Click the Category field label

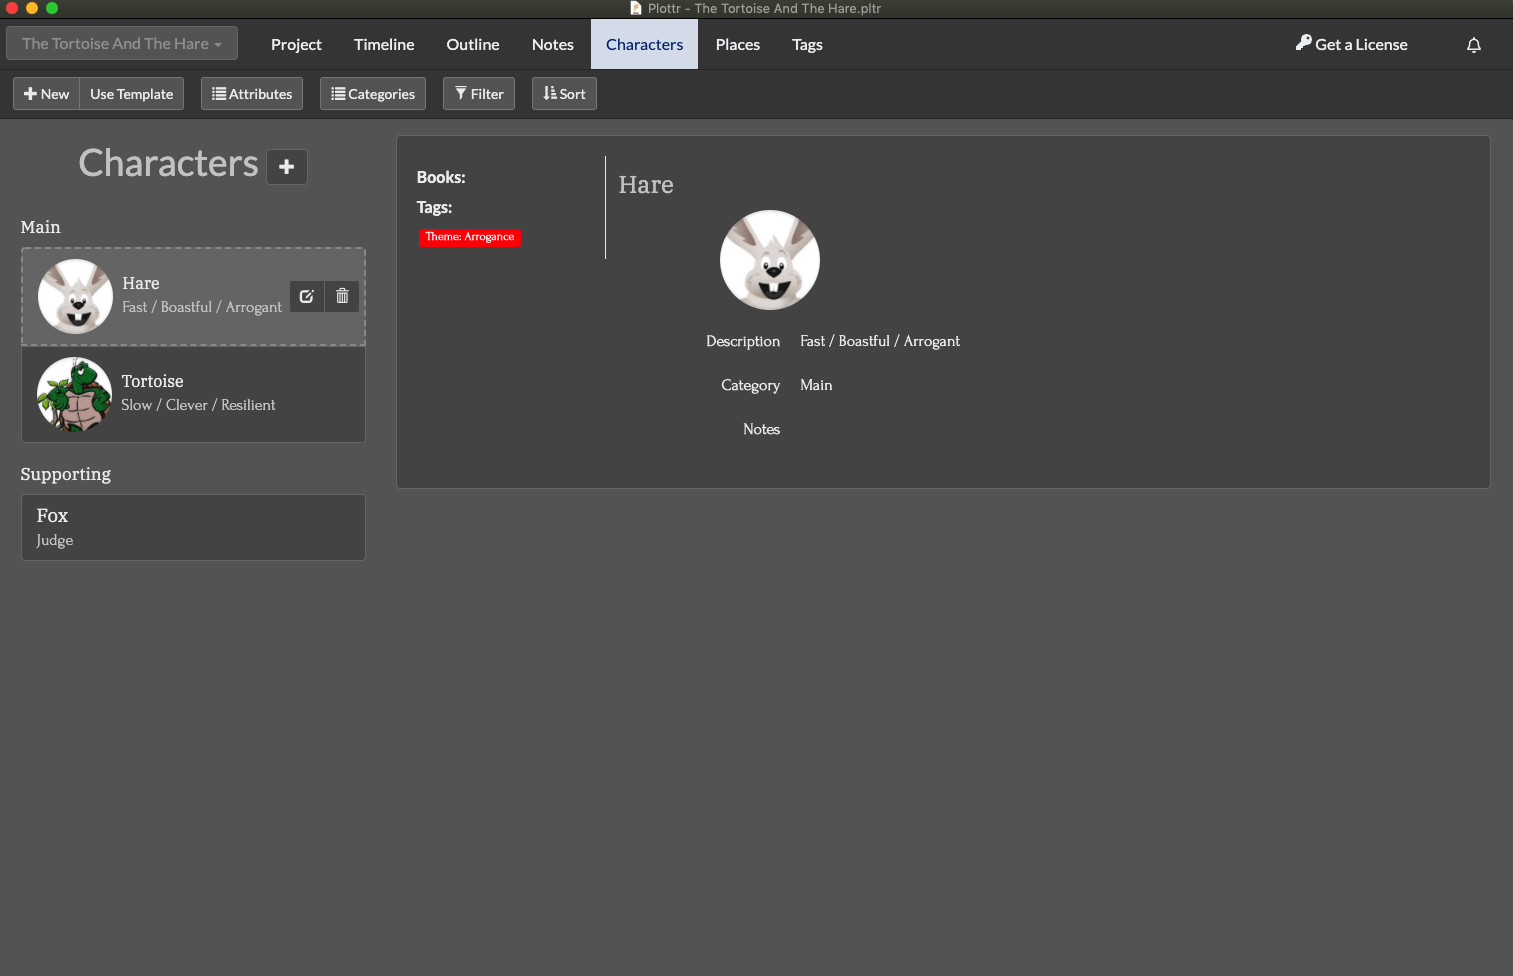[750, 385]
